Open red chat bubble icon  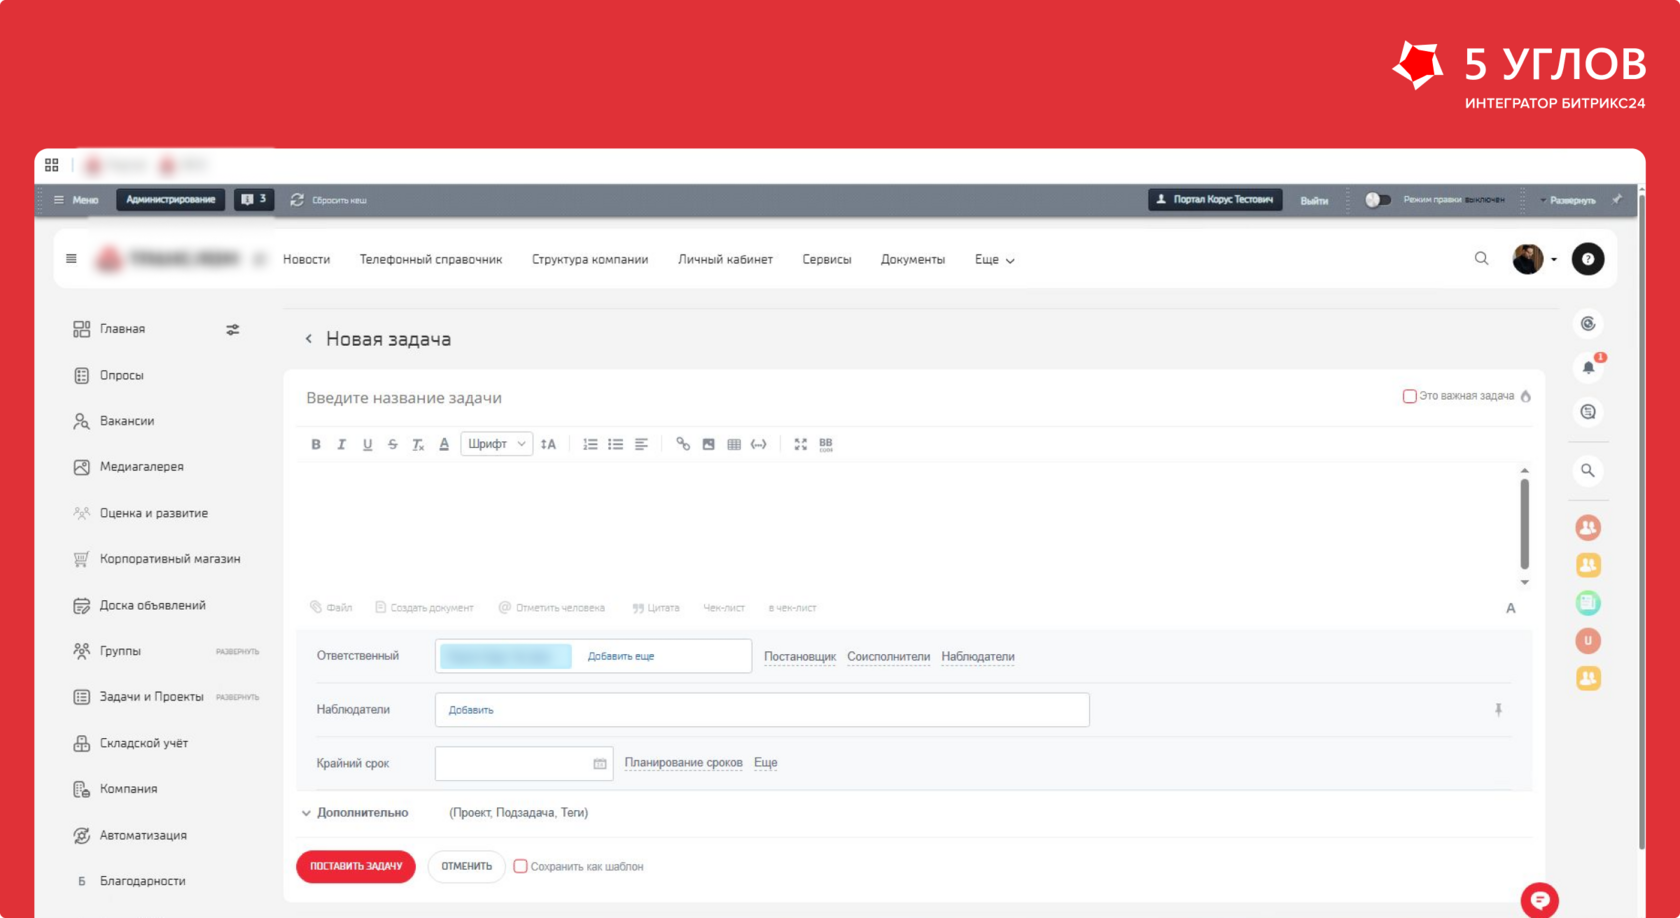(x=1540, y=900)
